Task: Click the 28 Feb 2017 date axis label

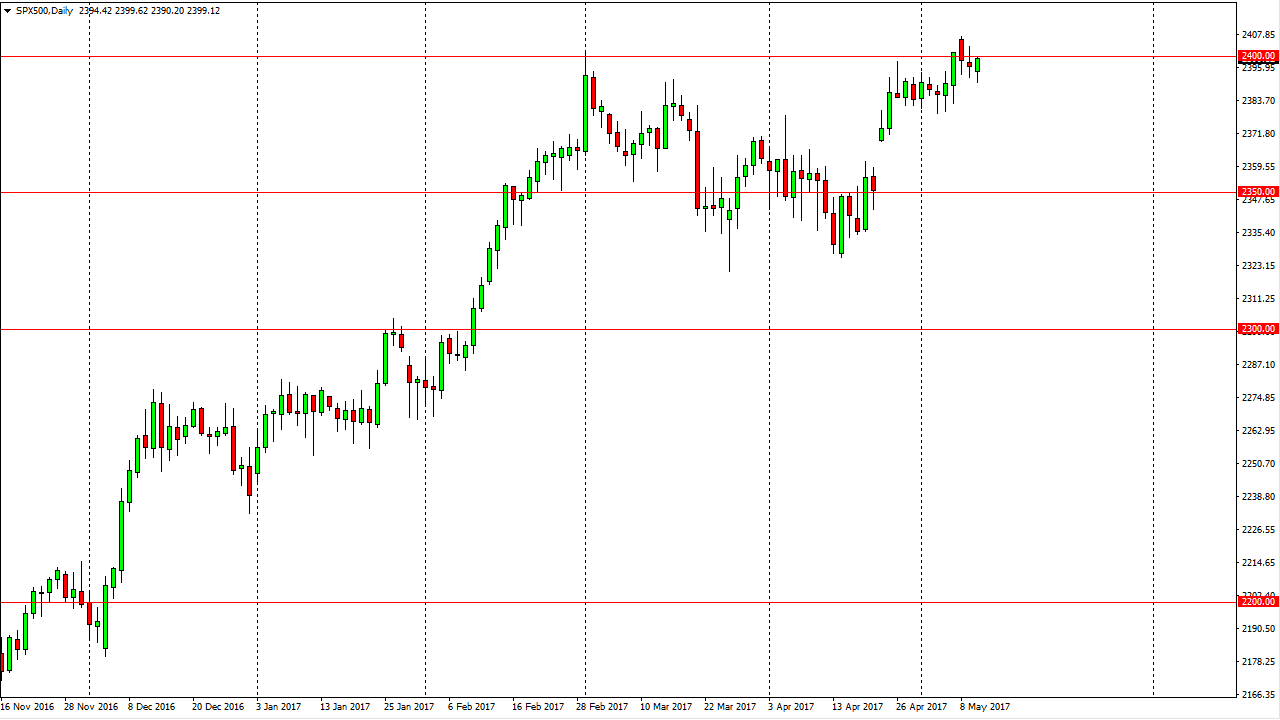Action: (600, 706)
